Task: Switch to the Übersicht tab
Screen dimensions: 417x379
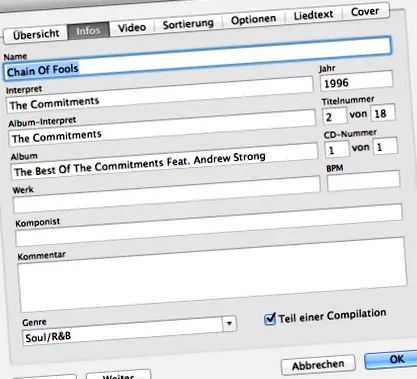Action: click(36, 34)
